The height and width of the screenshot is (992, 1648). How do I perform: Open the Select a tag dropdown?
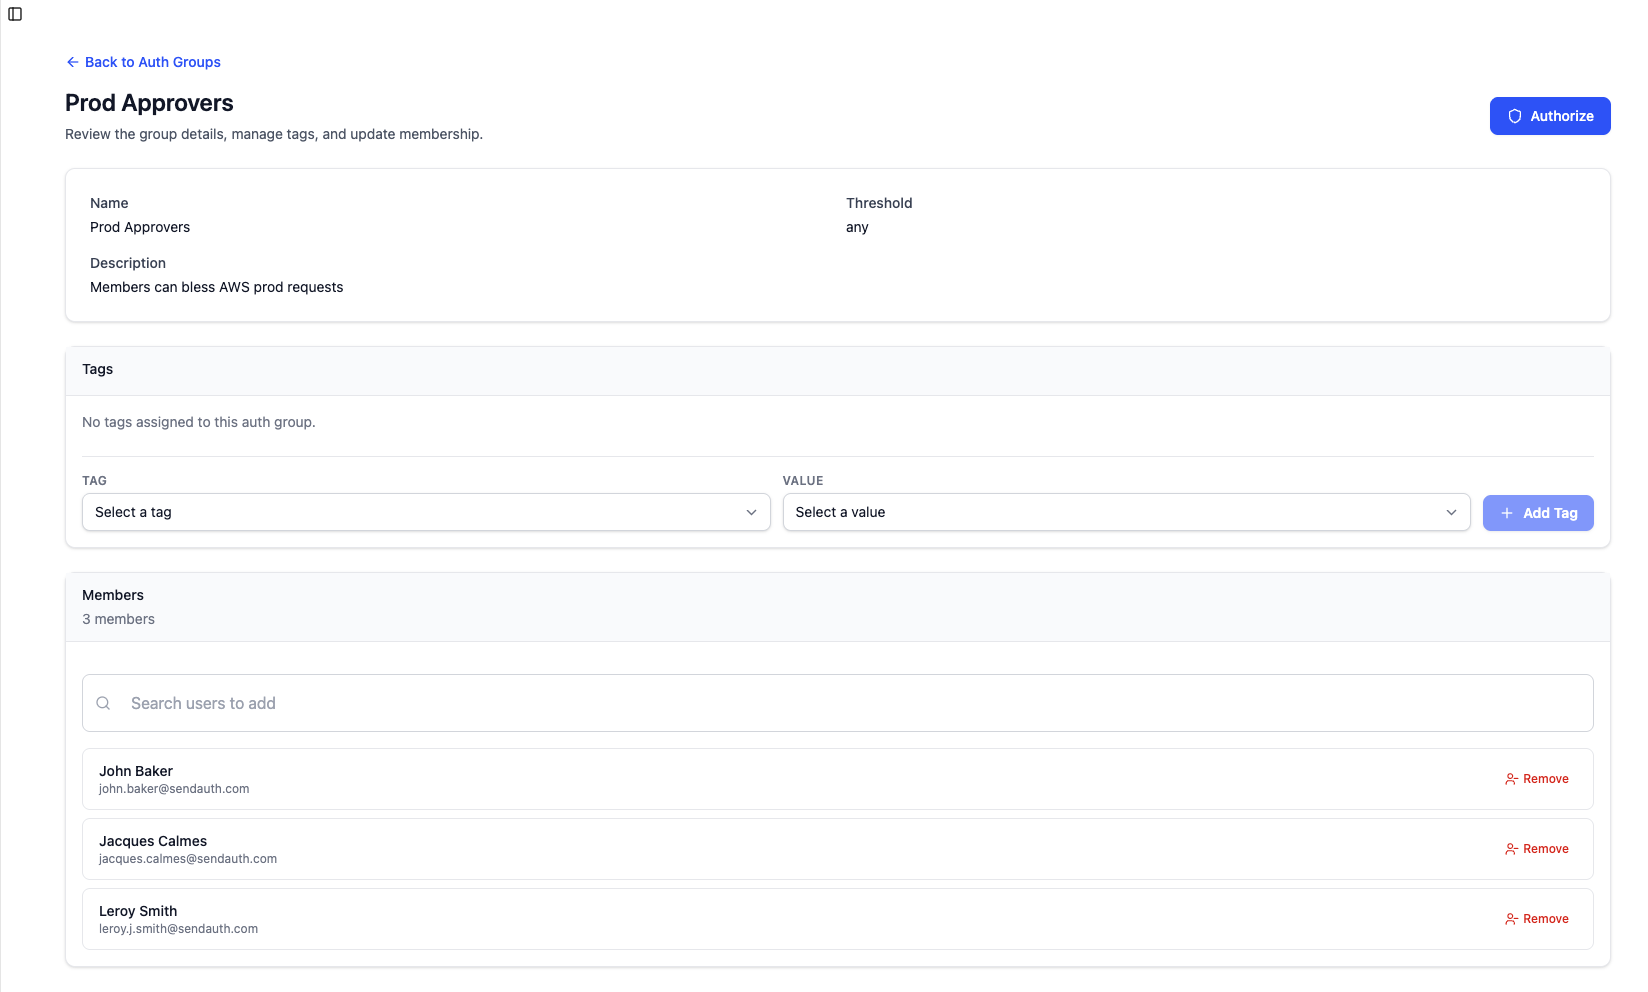click(425, 512)
